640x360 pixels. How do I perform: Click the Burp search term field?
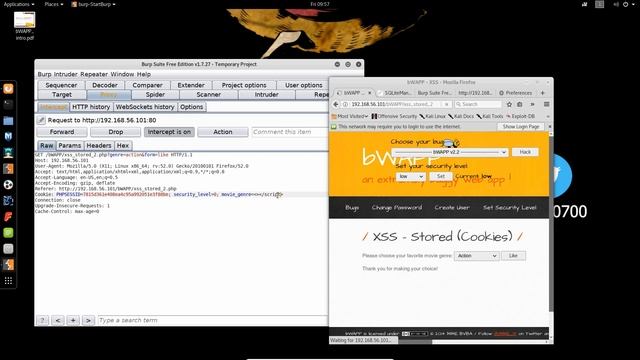click(x=212, y=320)
